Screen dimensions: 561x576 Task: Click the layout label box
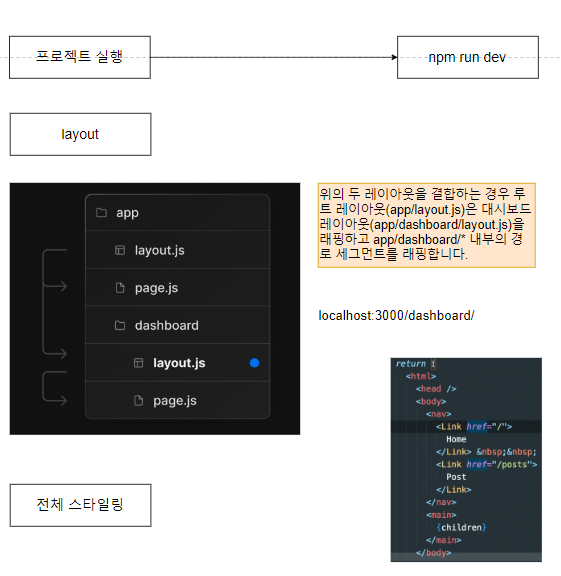[80, 134]
